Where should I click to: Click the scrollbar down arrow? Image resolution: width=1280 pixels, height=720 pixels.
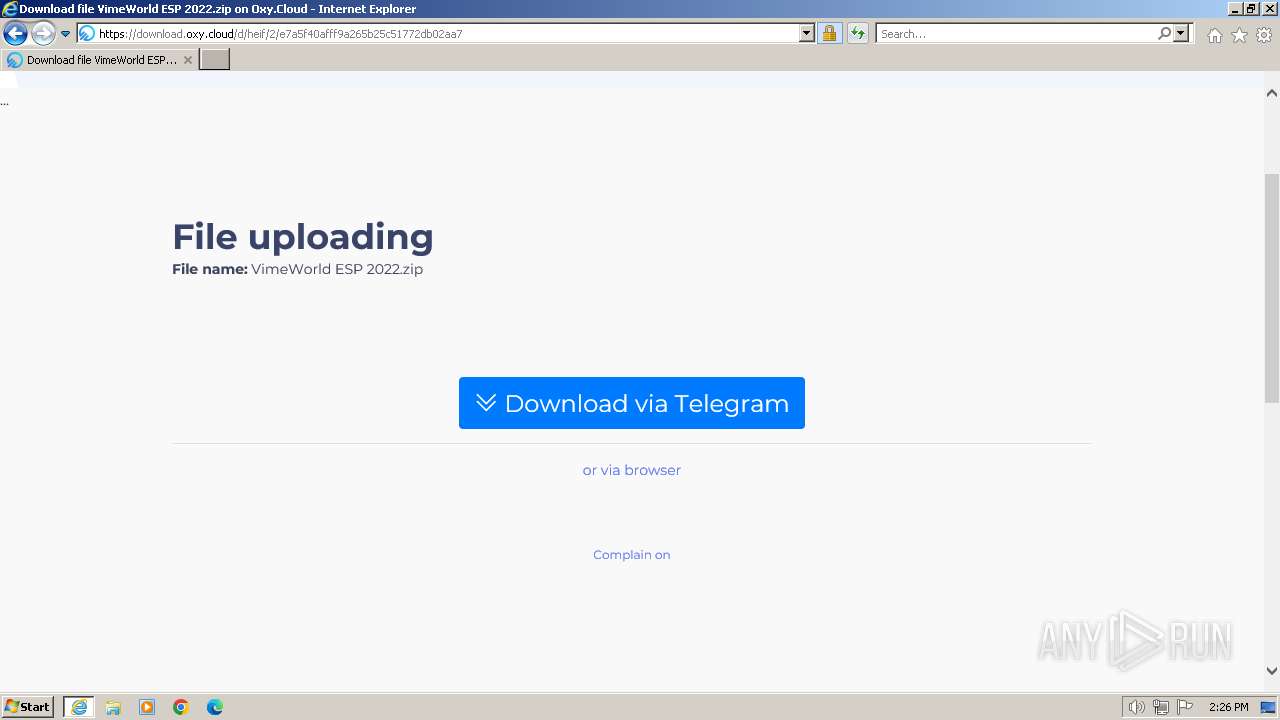pos(1272,671)
